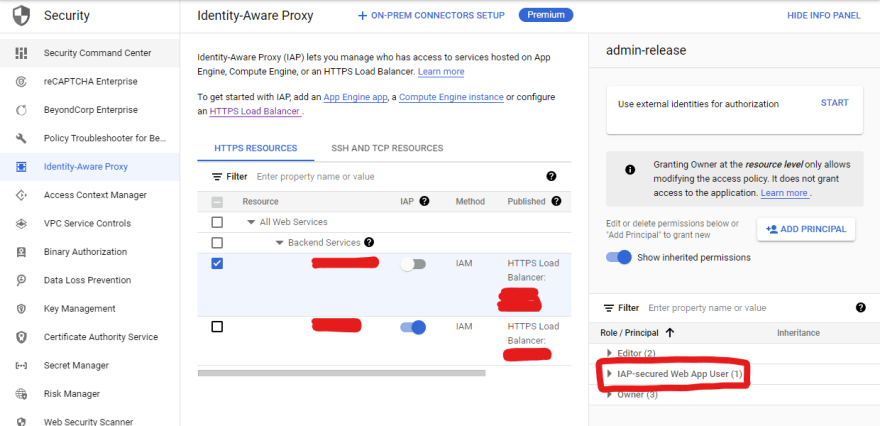Expand the Editor (2) role
Screen dimensions: 880x426
610,352
